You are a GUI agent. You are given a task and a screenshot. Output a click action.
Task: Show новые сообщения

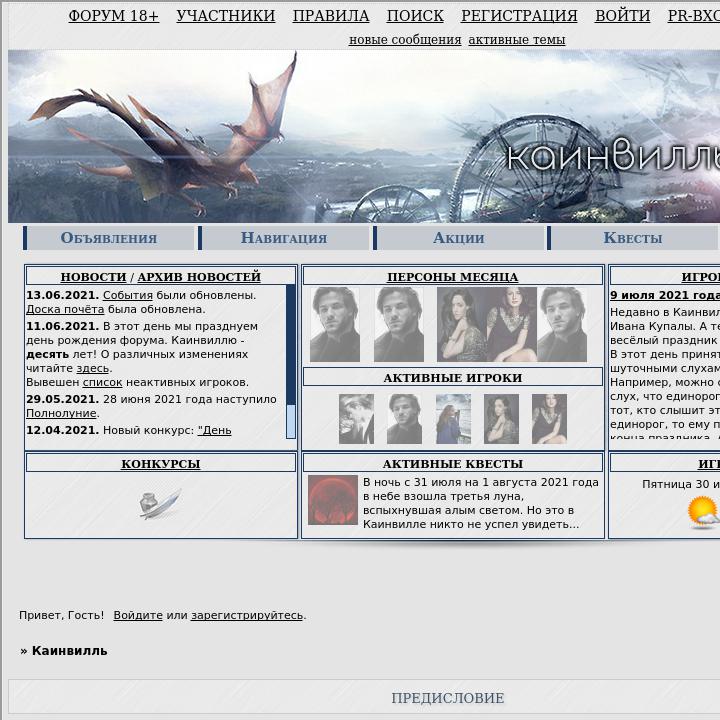click(405, 40)
